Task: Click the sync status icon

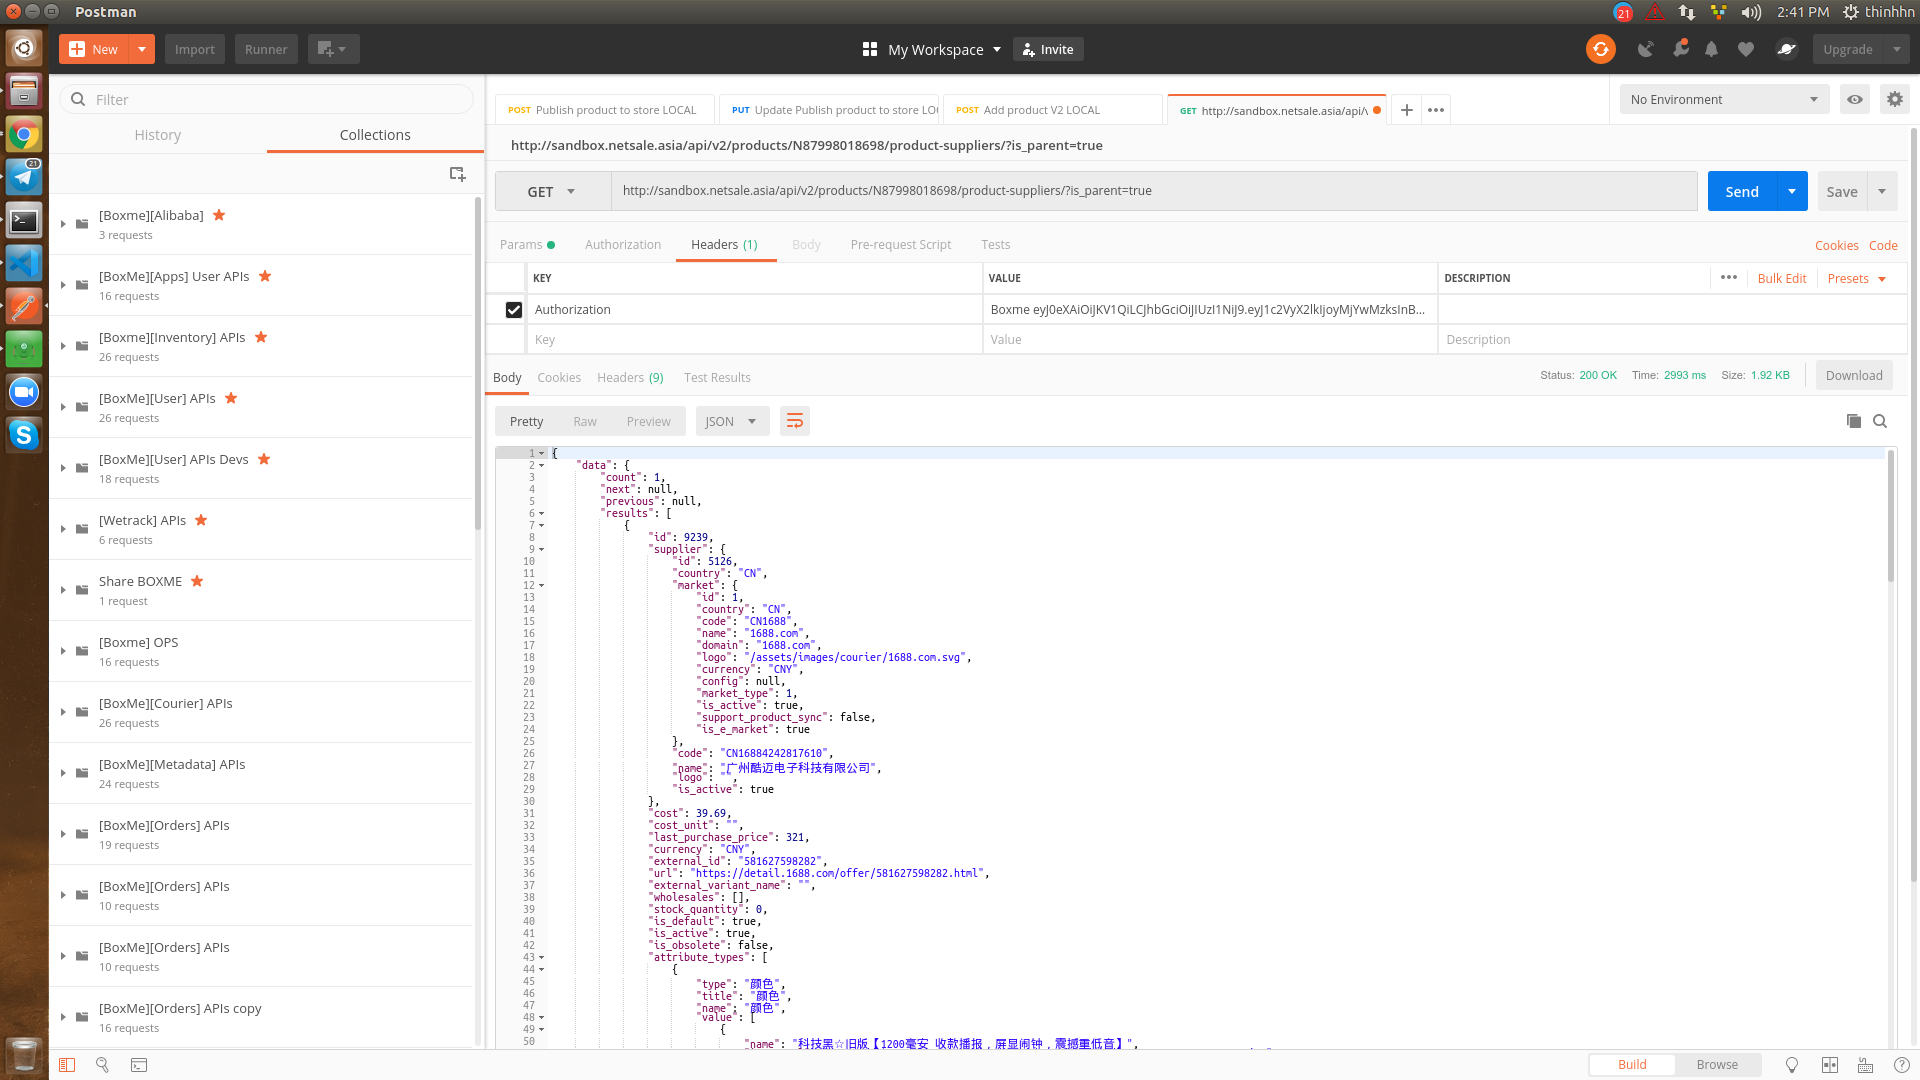Action: coord(1601,49)
